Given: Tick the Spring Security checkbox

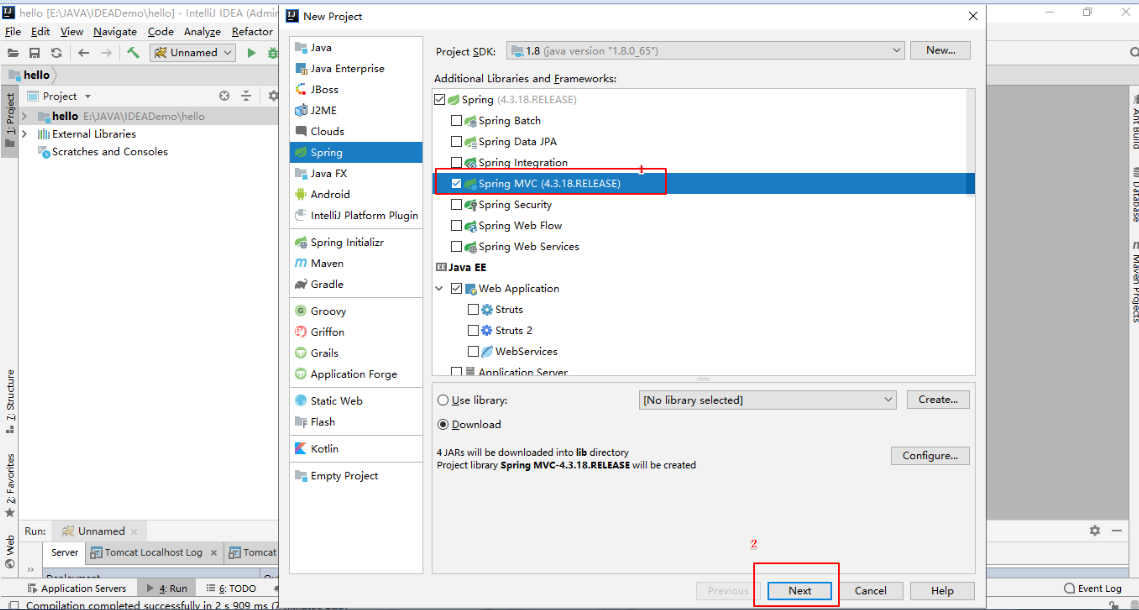Looking at the screenshot, I should click(456, 205).
